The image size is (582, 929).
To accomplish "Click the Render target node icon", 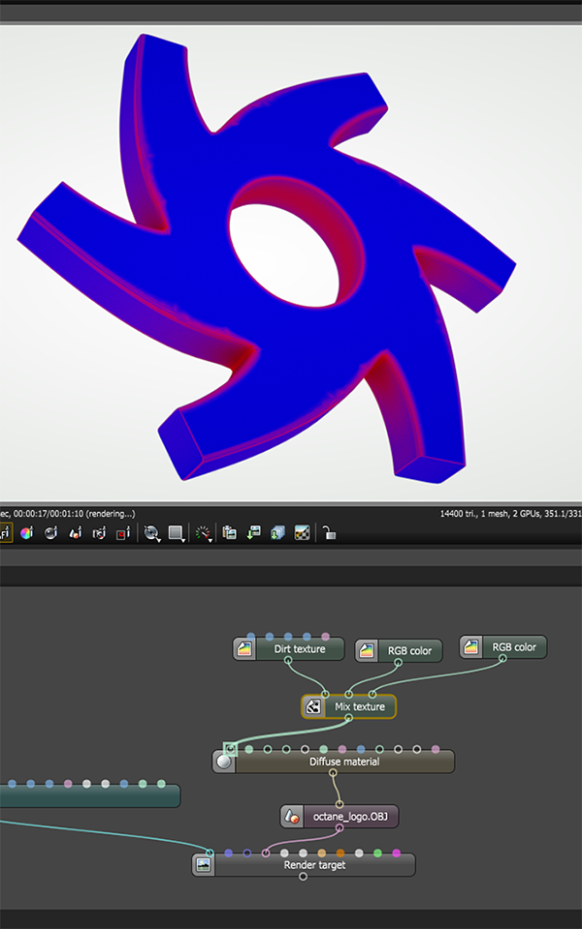I will tap(203, 865).
